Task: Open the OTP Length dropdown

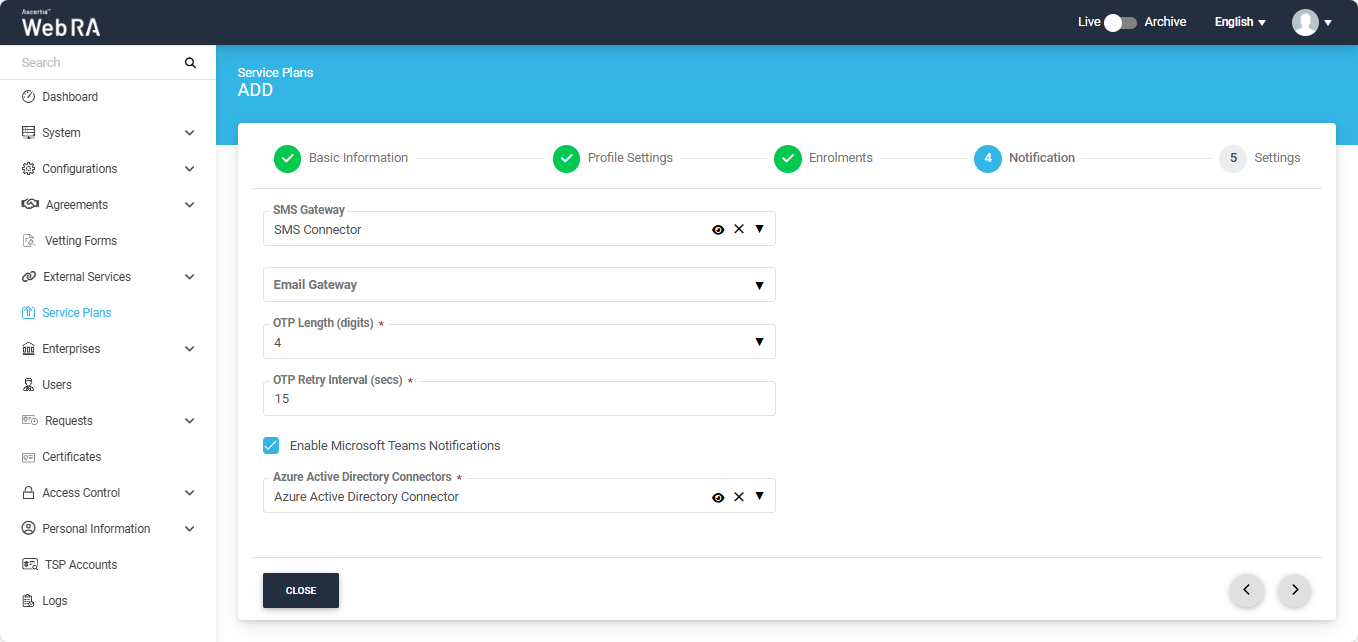Action: coord(519,342)
